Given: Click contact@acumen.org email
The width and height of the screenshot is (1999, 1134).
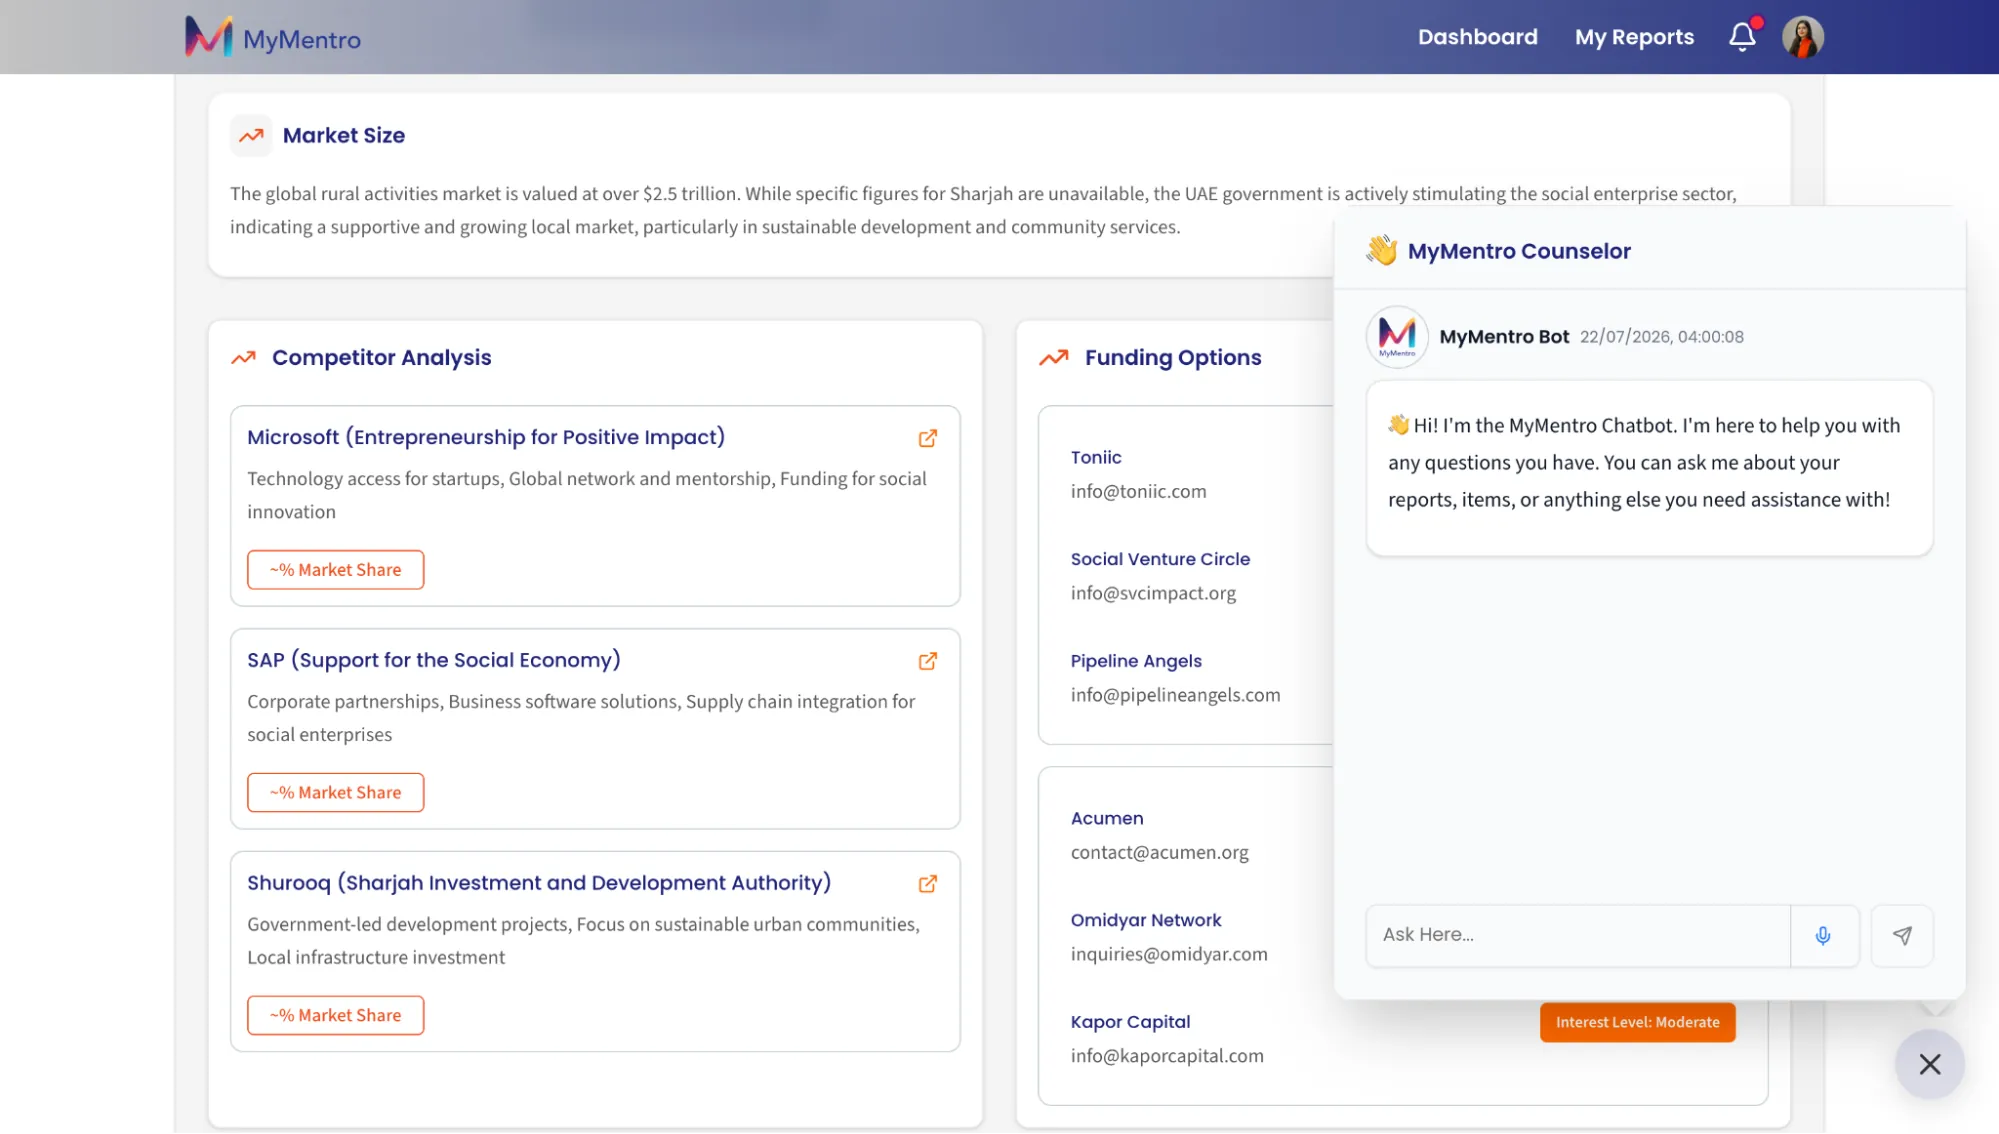Looking at the screenshot, I should (x=1159, y=852).
